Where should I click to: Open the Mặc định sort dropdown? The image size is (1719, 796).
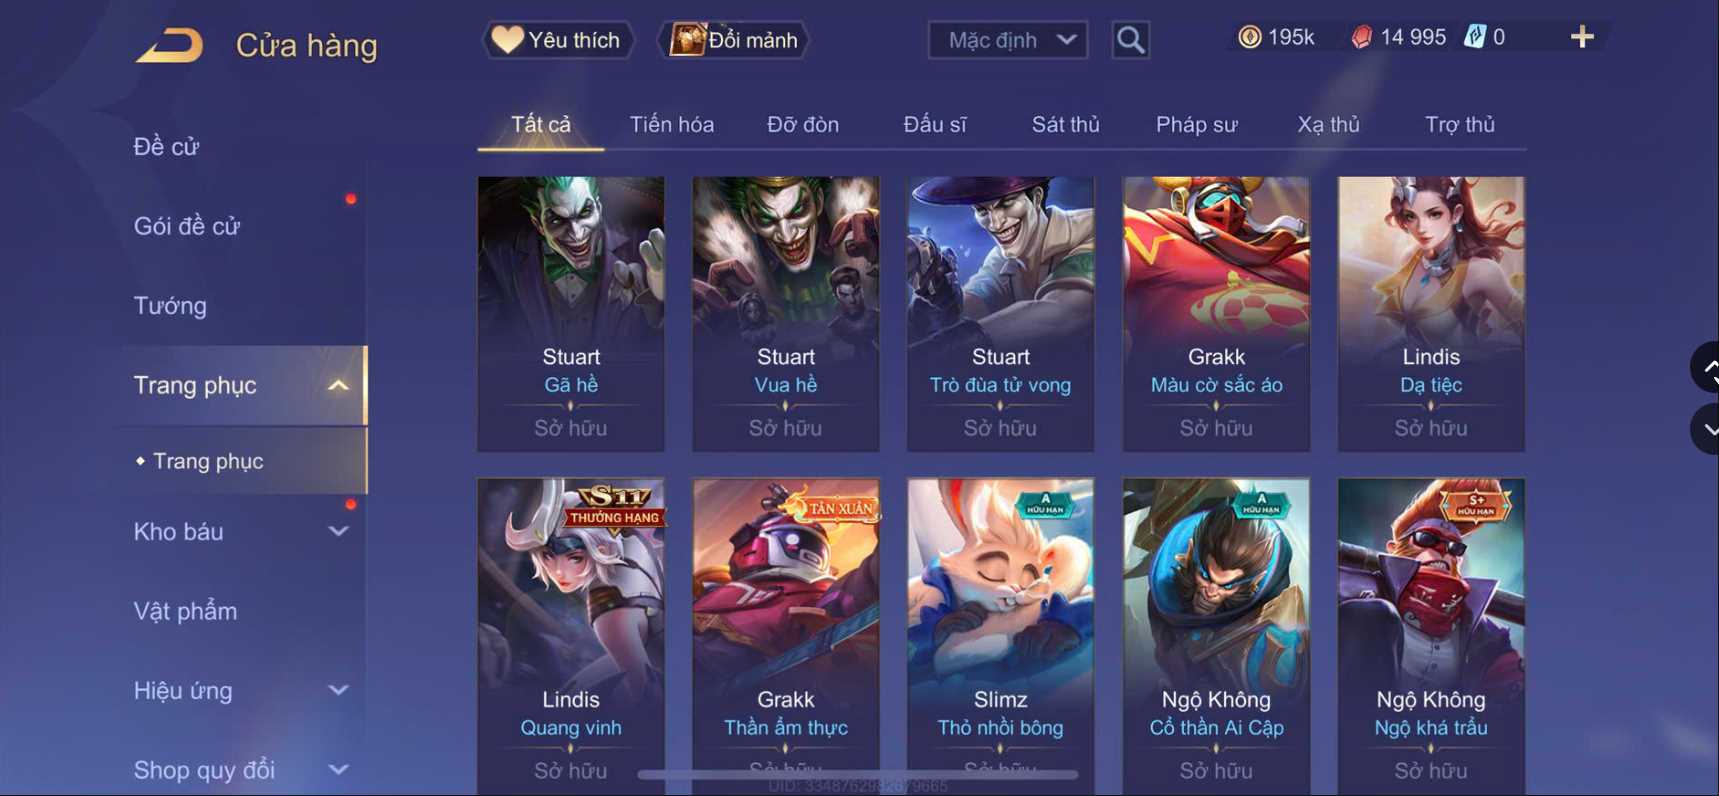(x=1008, y=40)
